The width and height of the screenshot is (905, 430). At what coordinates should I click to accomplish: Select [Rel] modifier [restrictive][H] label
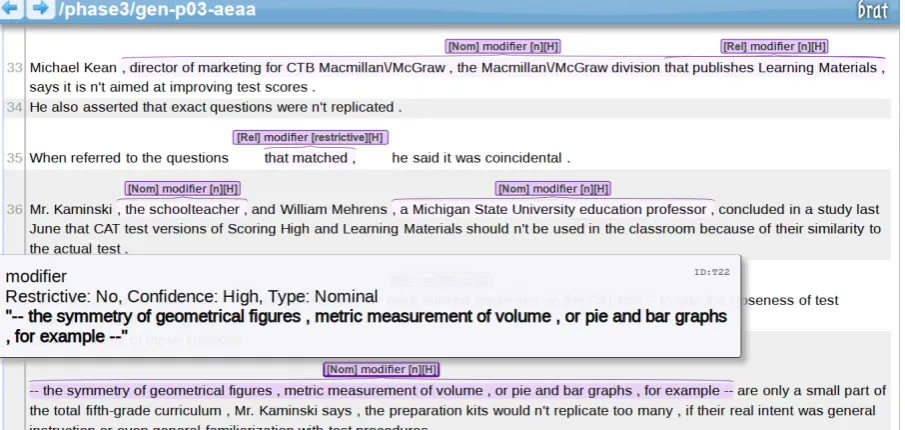(x=310, y=137)
